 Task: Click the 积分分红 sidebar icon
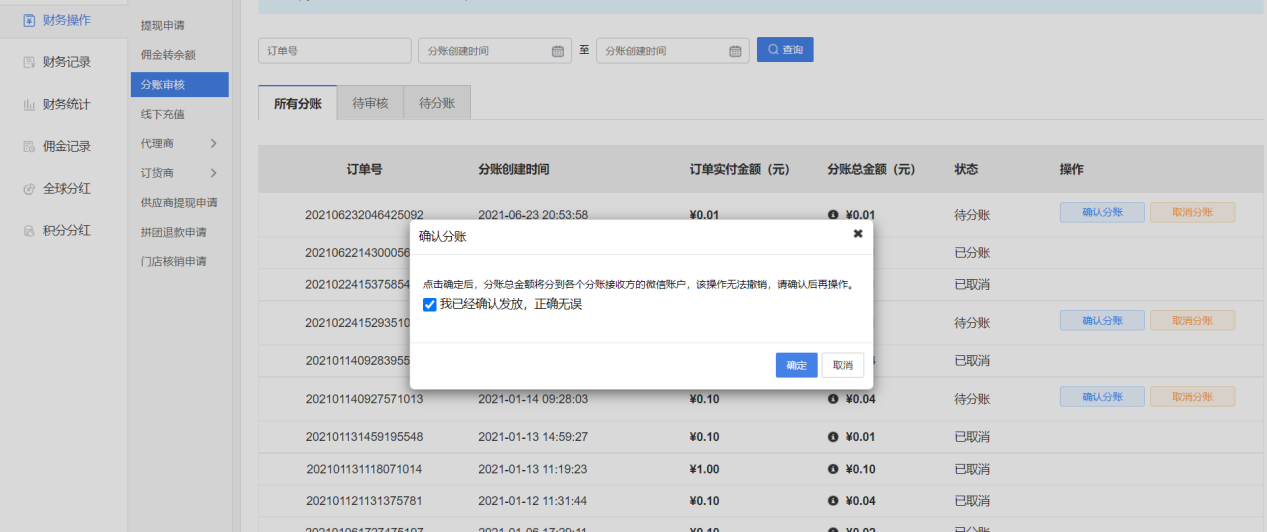pyautogui.click(x=30, y=230)
